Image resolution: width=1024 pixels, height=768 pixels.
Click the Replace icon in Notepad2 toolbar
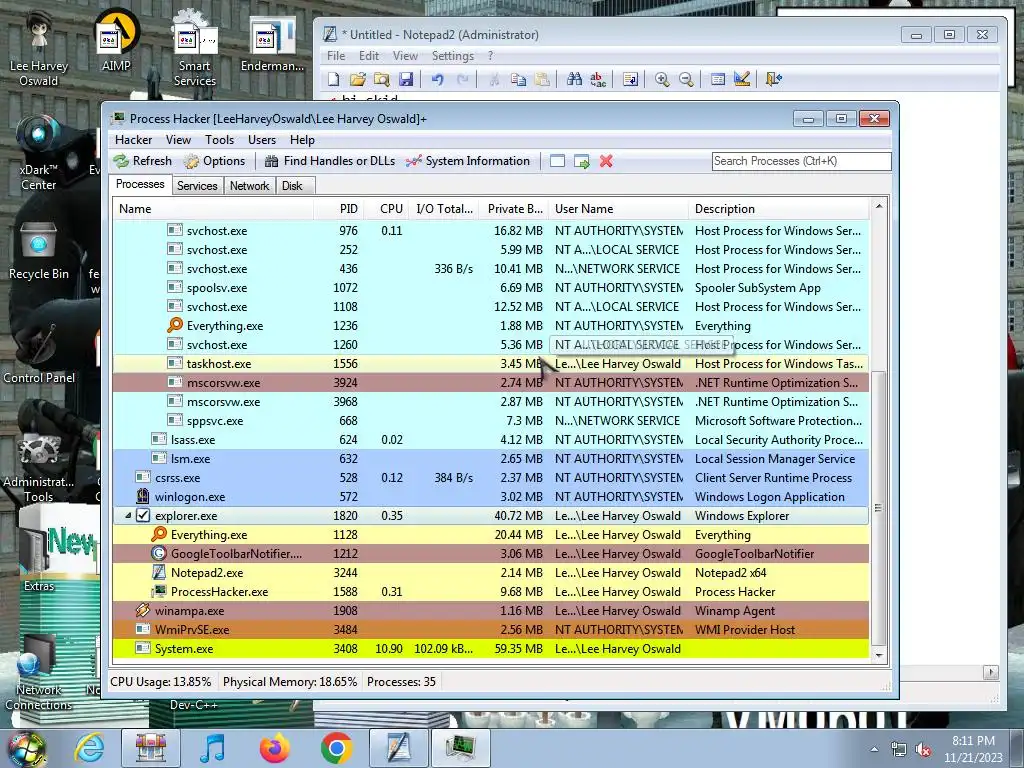click(x=598, y=80)
